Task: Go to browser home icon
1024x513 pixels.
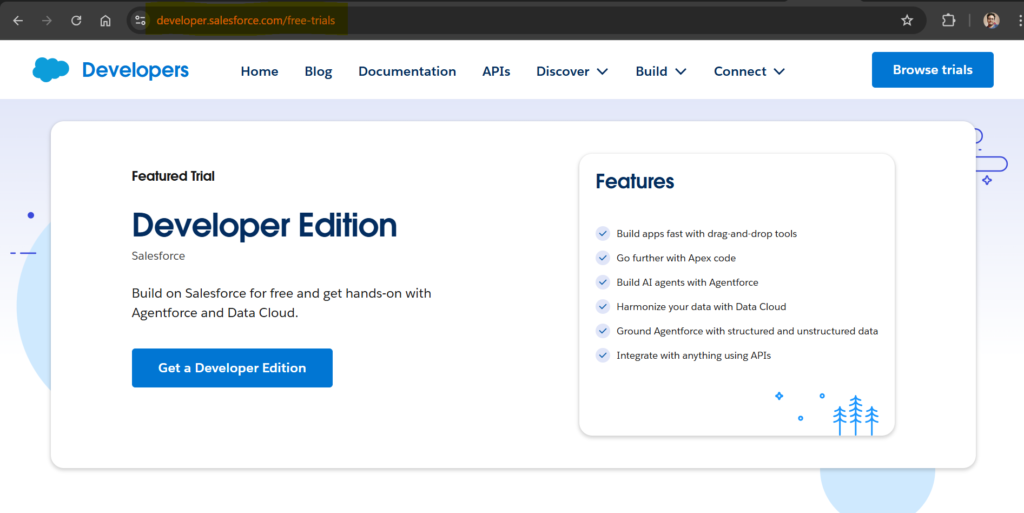Action: pos(105,21)
